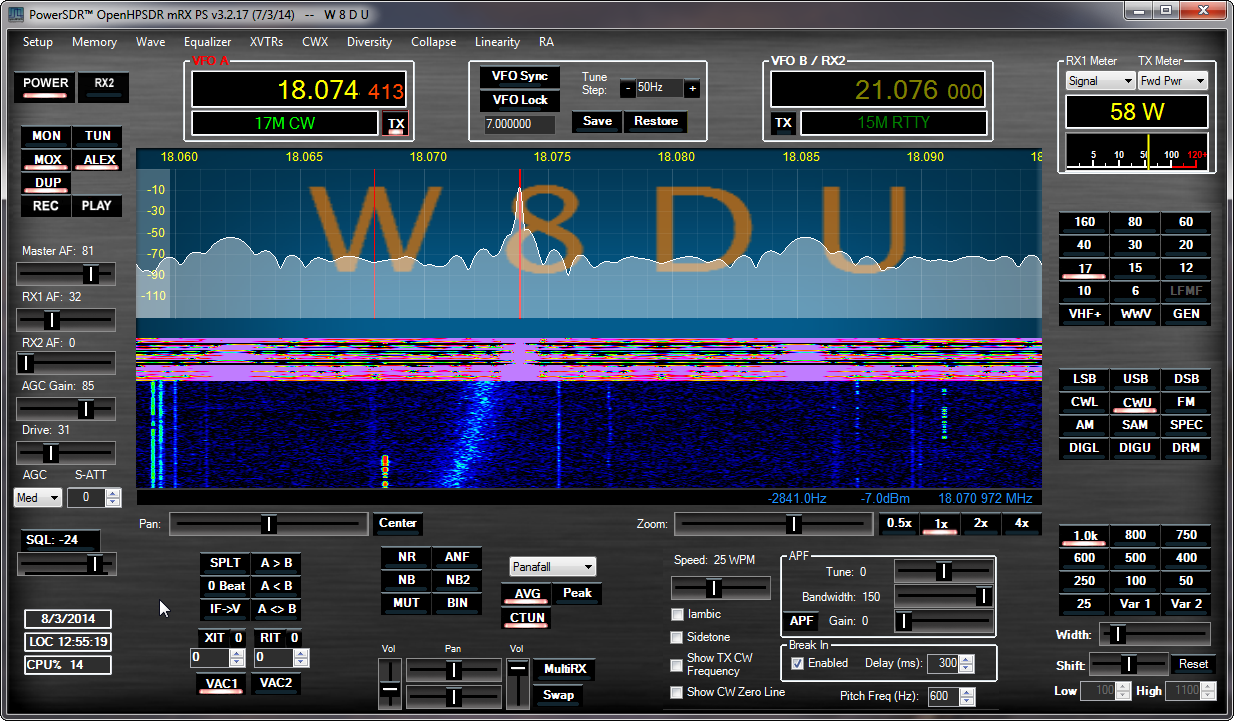The height and width of the screenshot is (721, 1234).
Task: Click the PLAY button
Action: pos(98,207)
